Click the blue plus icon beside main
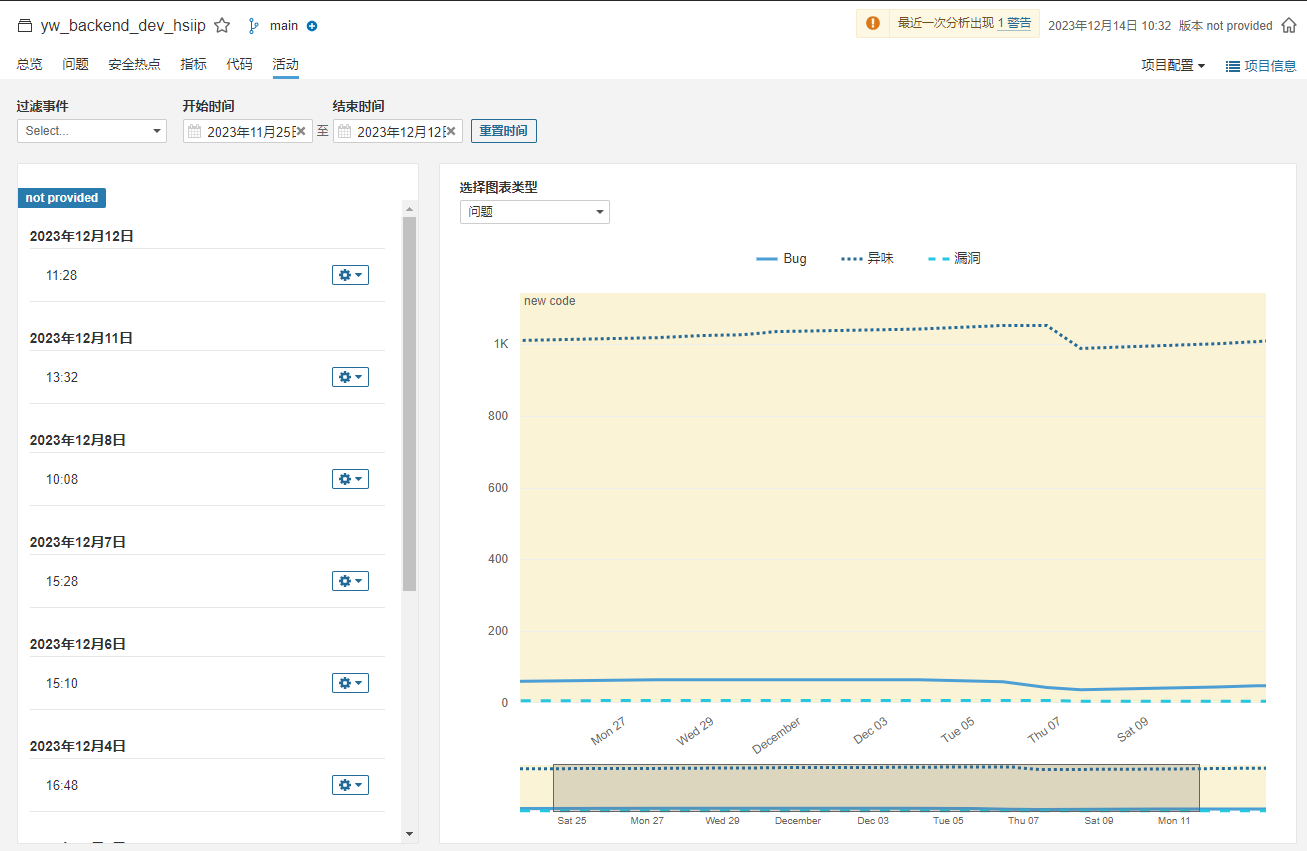Screen dimensions: 1307x851 (x=312, y=26)
